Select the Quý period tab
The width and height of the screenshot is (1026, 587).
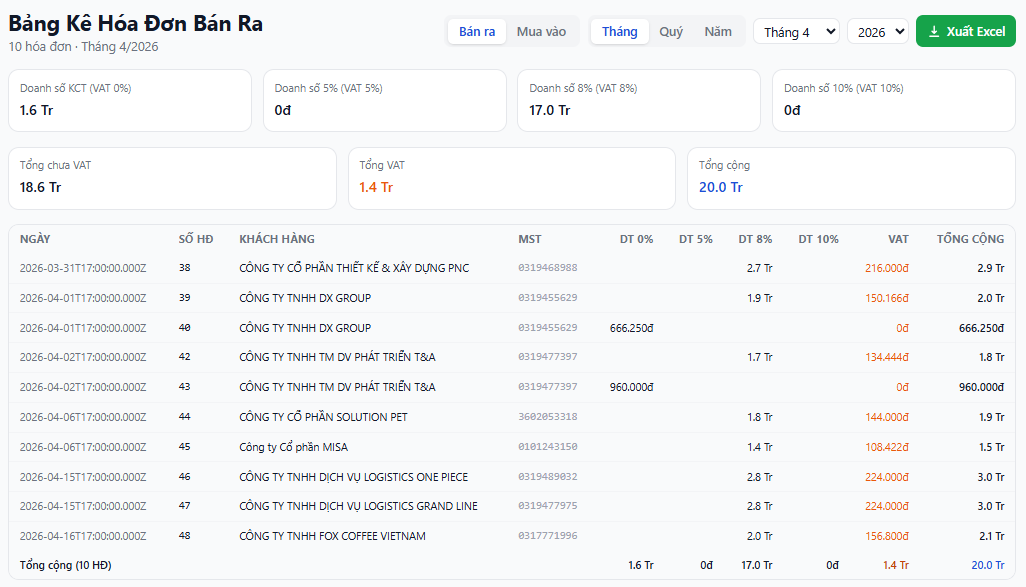671,31
